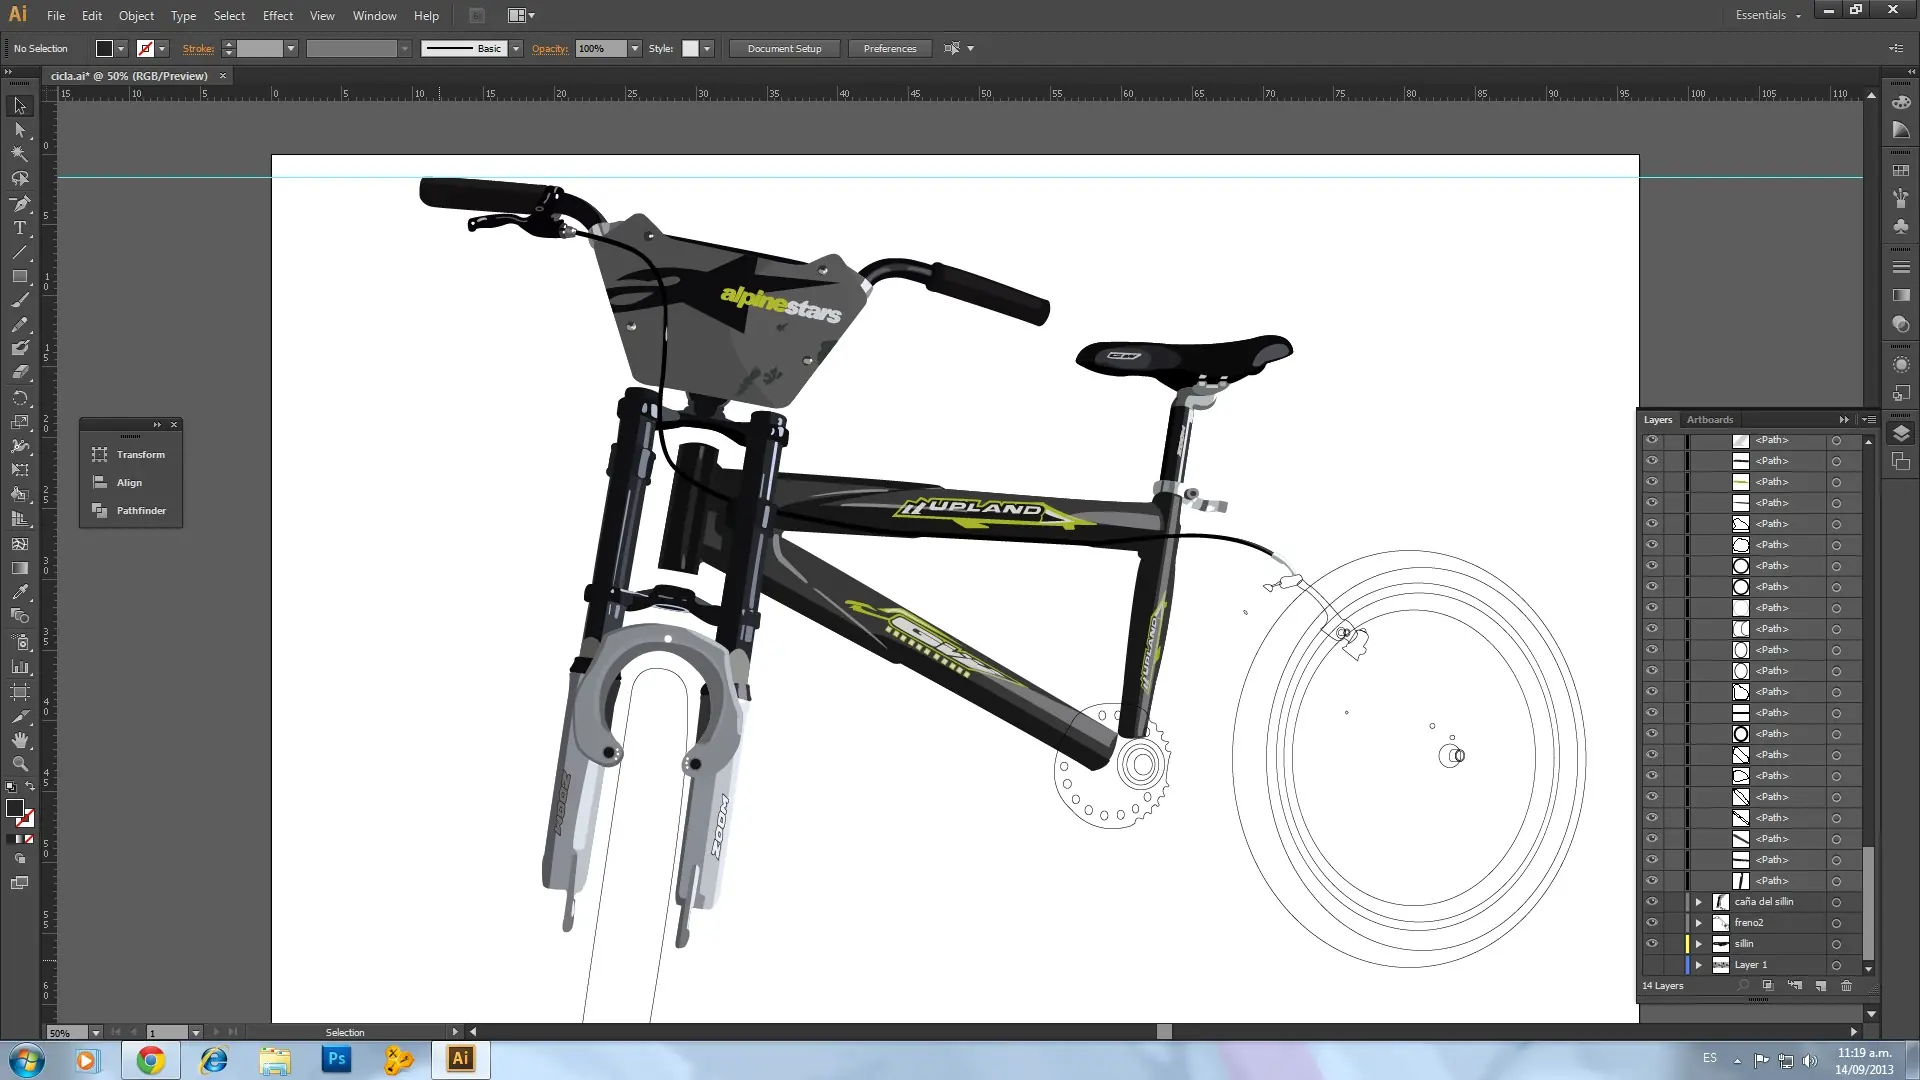Click the graphic Style swatch
Screen dimensions: 1920x1080
[x=690, y=49]
